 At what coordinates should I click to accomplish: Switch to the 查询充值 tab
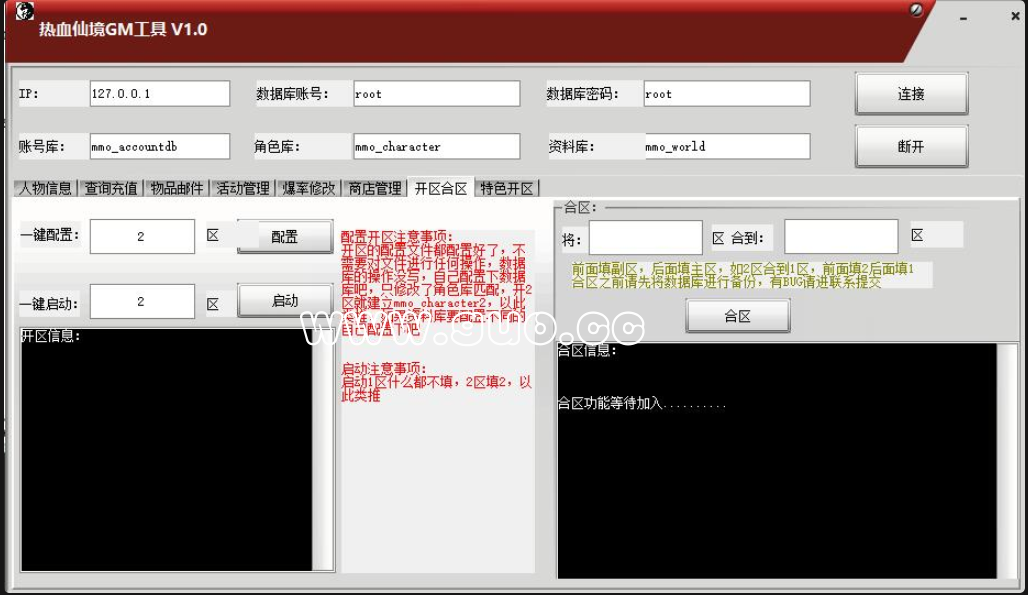coord(111,189)
